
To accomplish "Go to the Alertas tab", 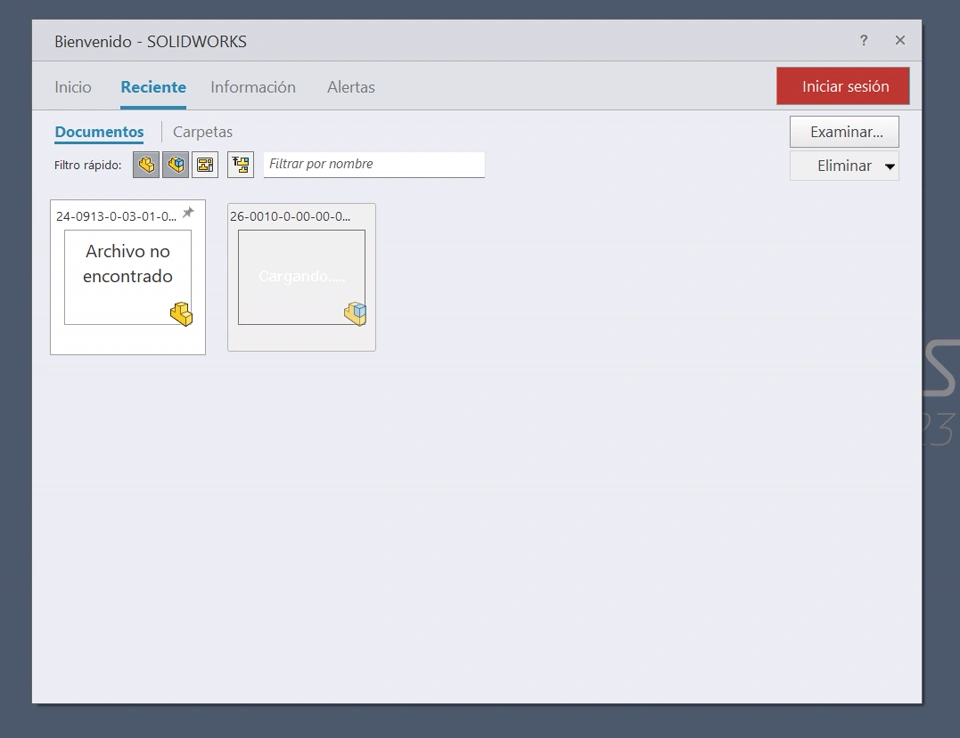I will click(351, 87).
